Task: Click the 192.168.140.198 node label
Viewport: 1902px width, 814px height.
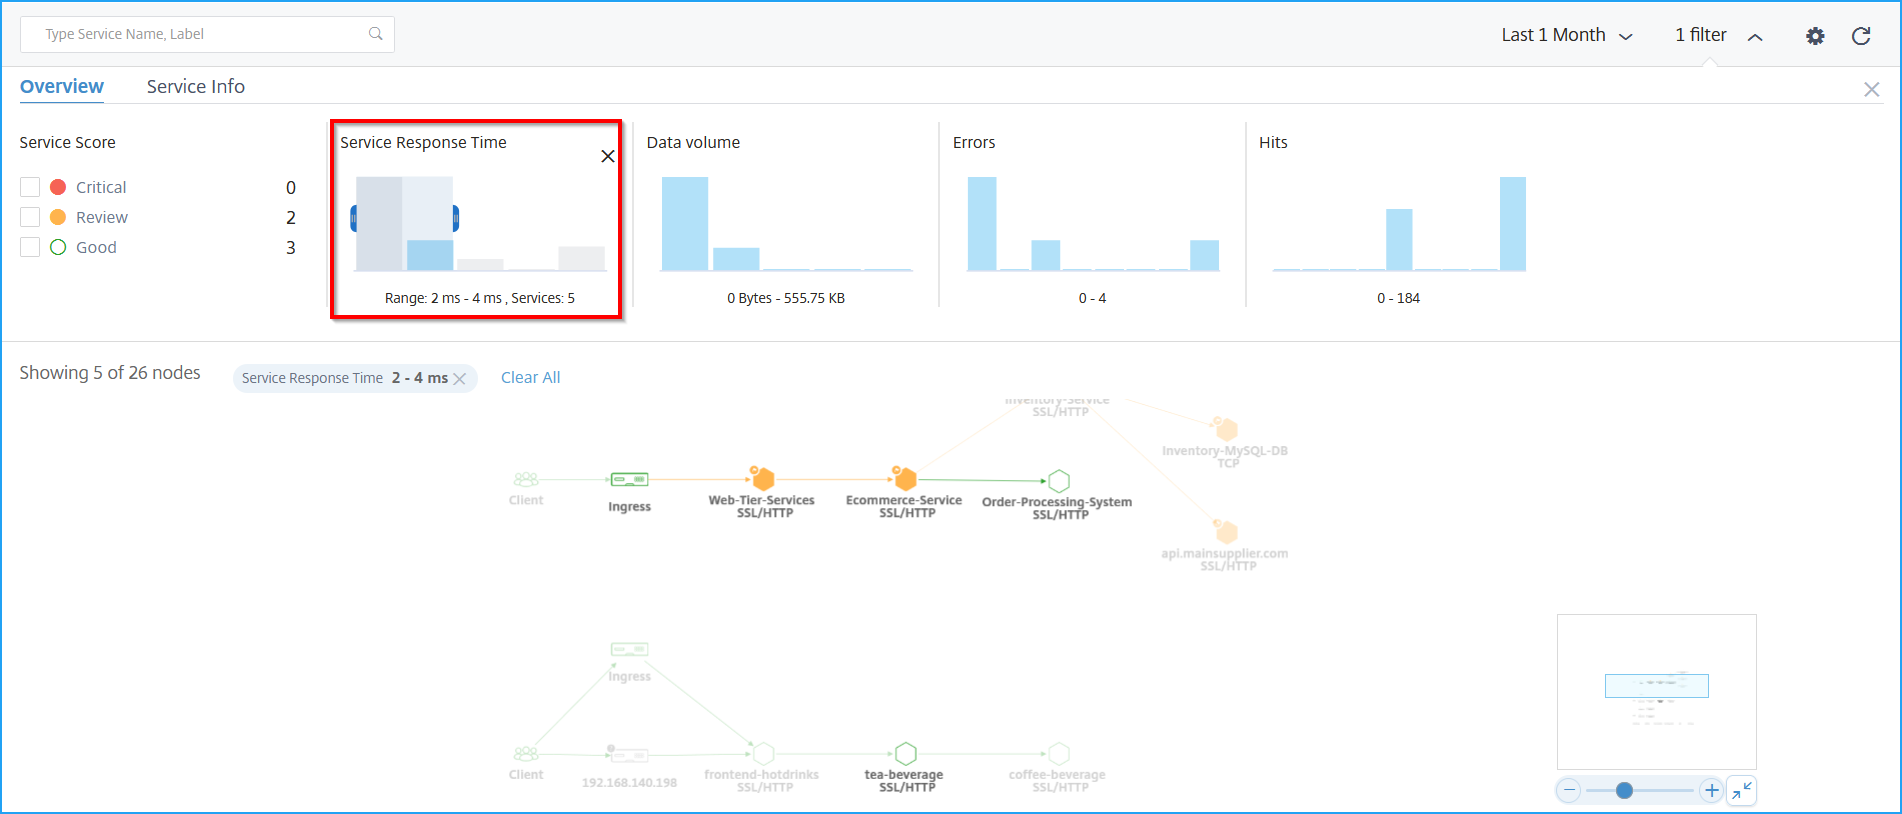Action: click(x=630, y=783)
